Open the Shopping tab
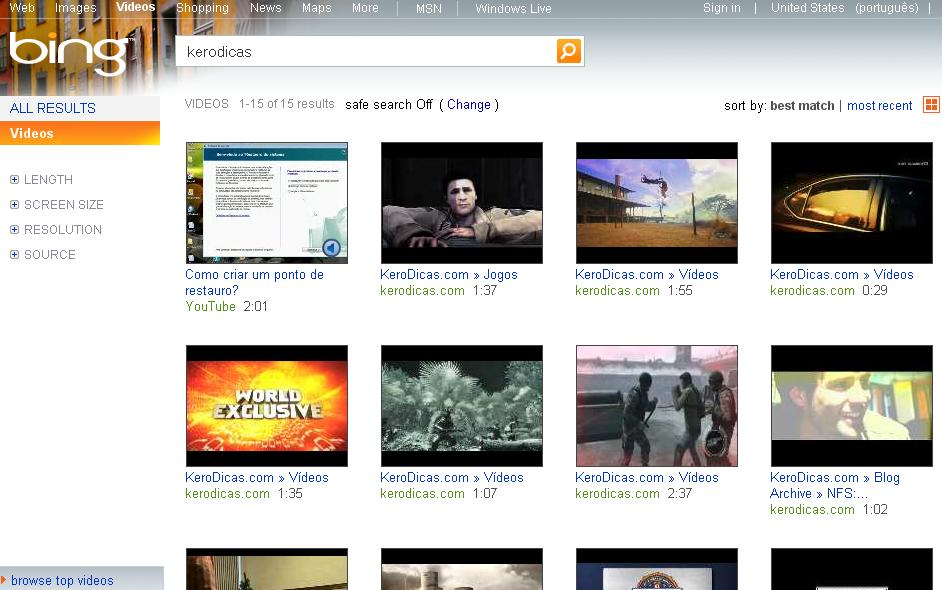942x590 pixels. [202, 8]
